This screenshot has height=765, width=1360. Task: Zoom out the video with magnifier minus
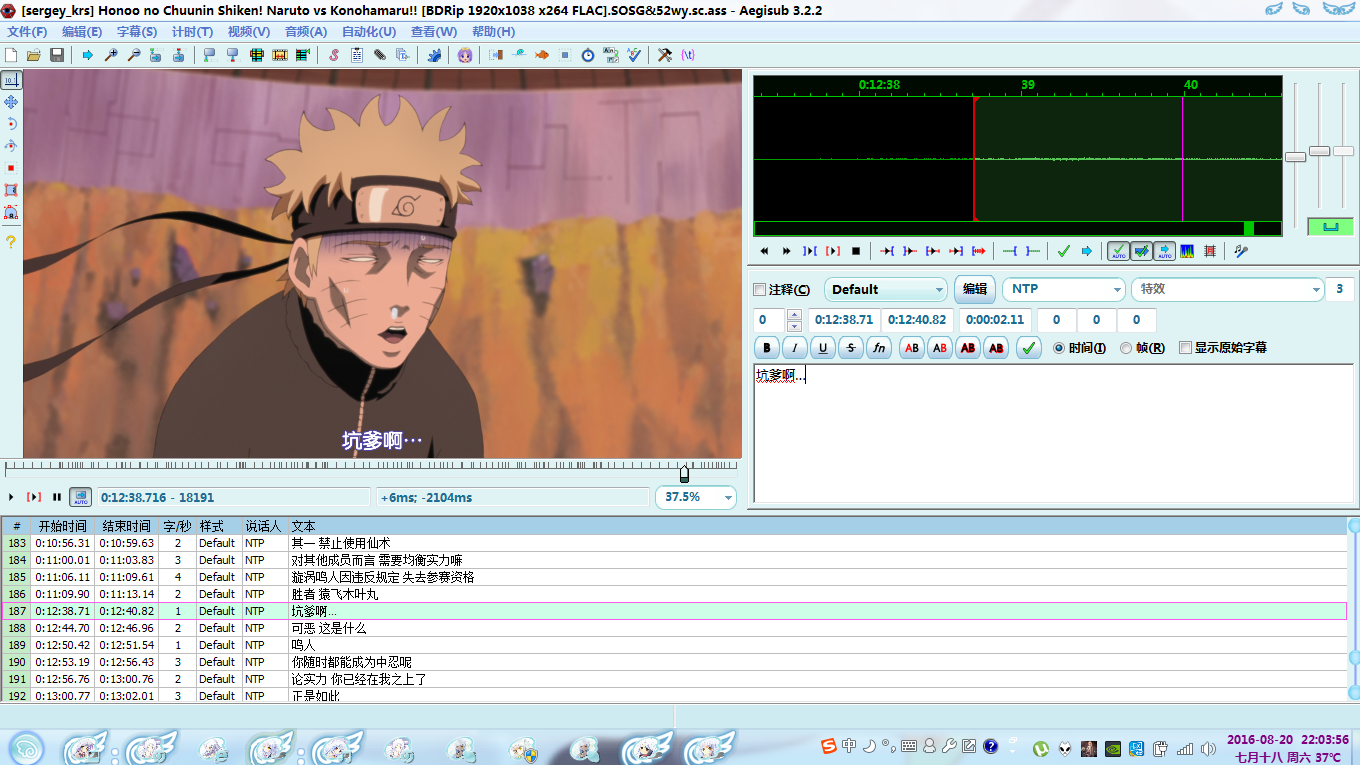(x=134, y=55)
